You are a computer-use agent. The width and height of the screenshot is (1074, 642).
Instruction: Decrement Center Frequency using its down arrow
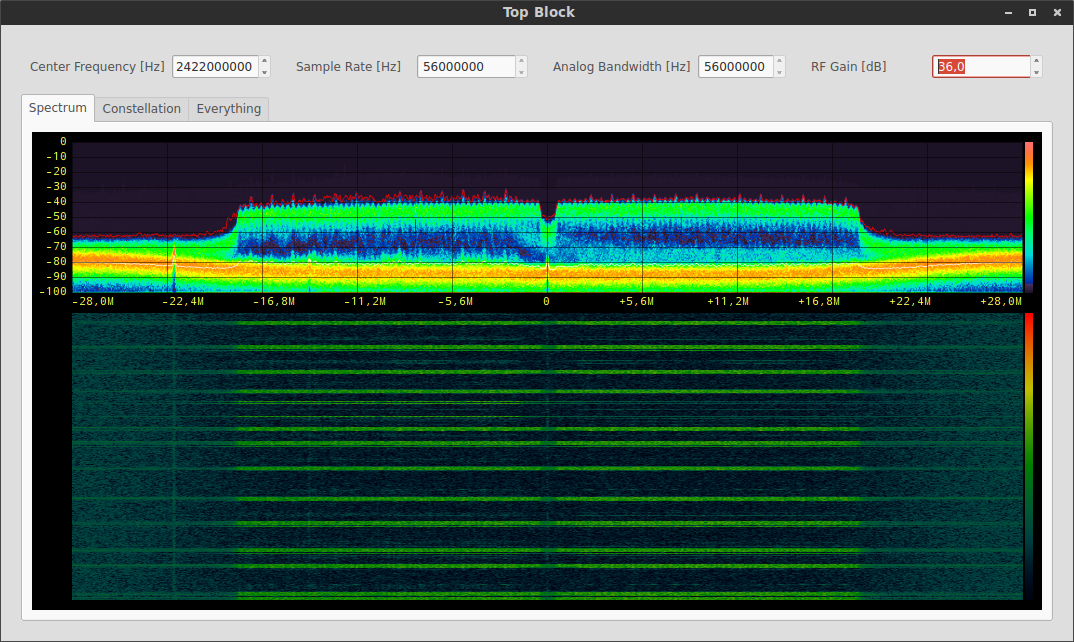pyautogui.click(x=263, y=71)
